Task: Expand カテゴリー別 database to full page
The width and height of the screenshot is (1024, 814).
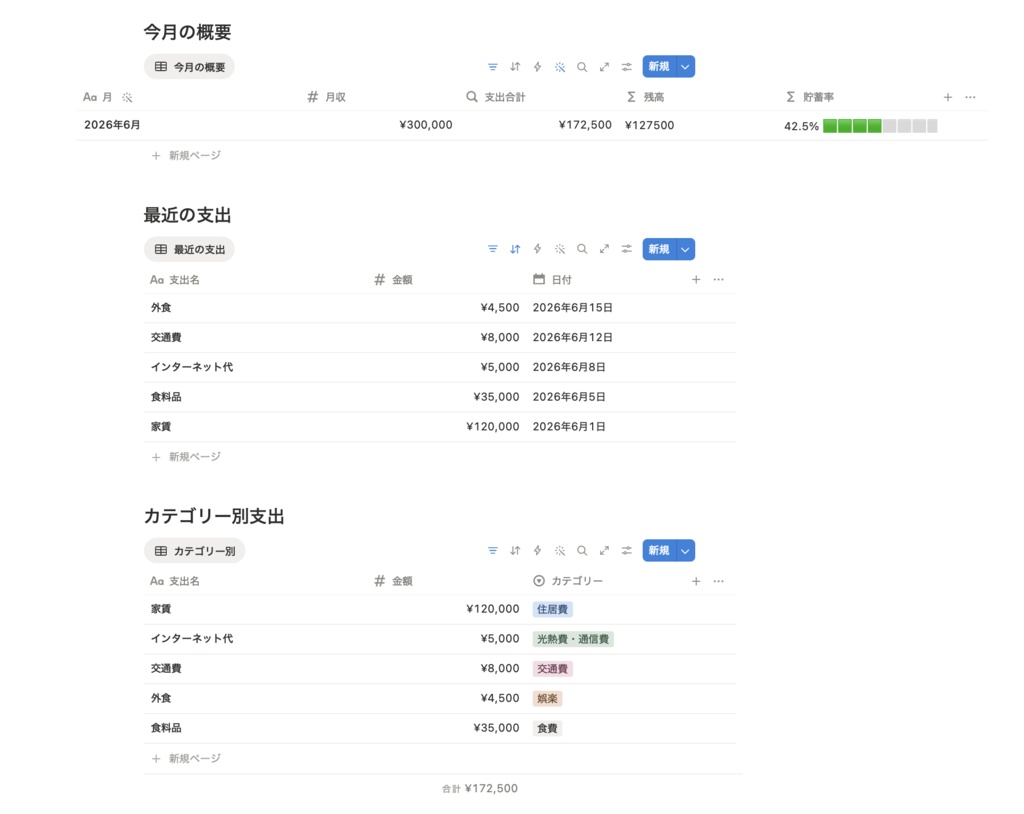Action: pyautogui.click(x=604, y=551)
